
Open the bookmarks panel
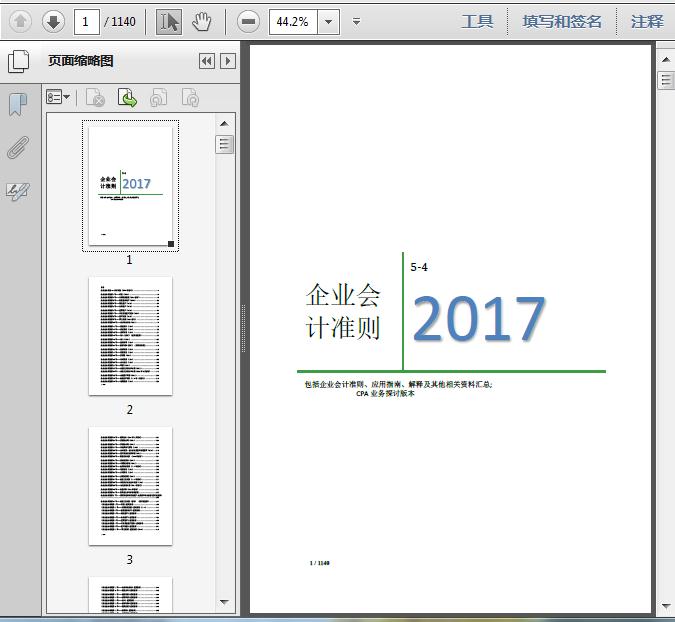click(18, 105)
